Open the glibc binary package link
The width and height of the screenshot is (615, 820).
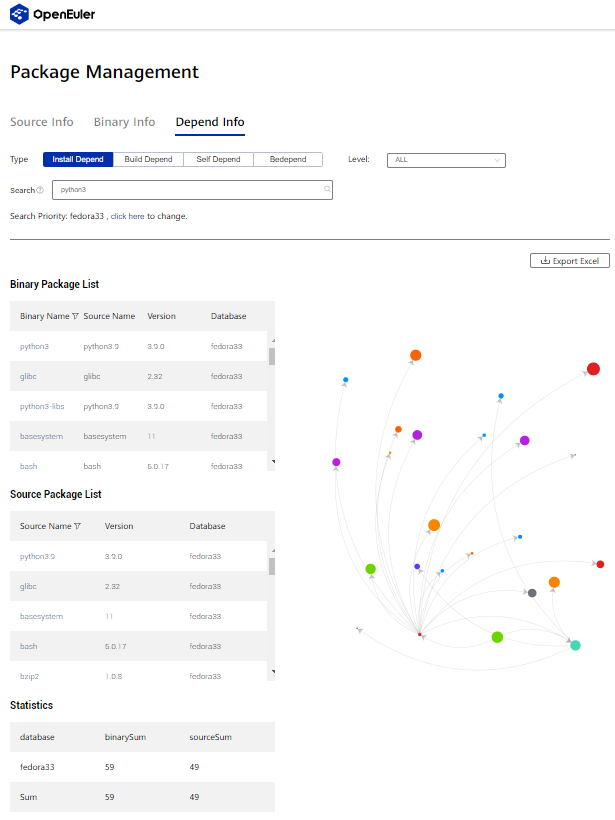(29, 376)
